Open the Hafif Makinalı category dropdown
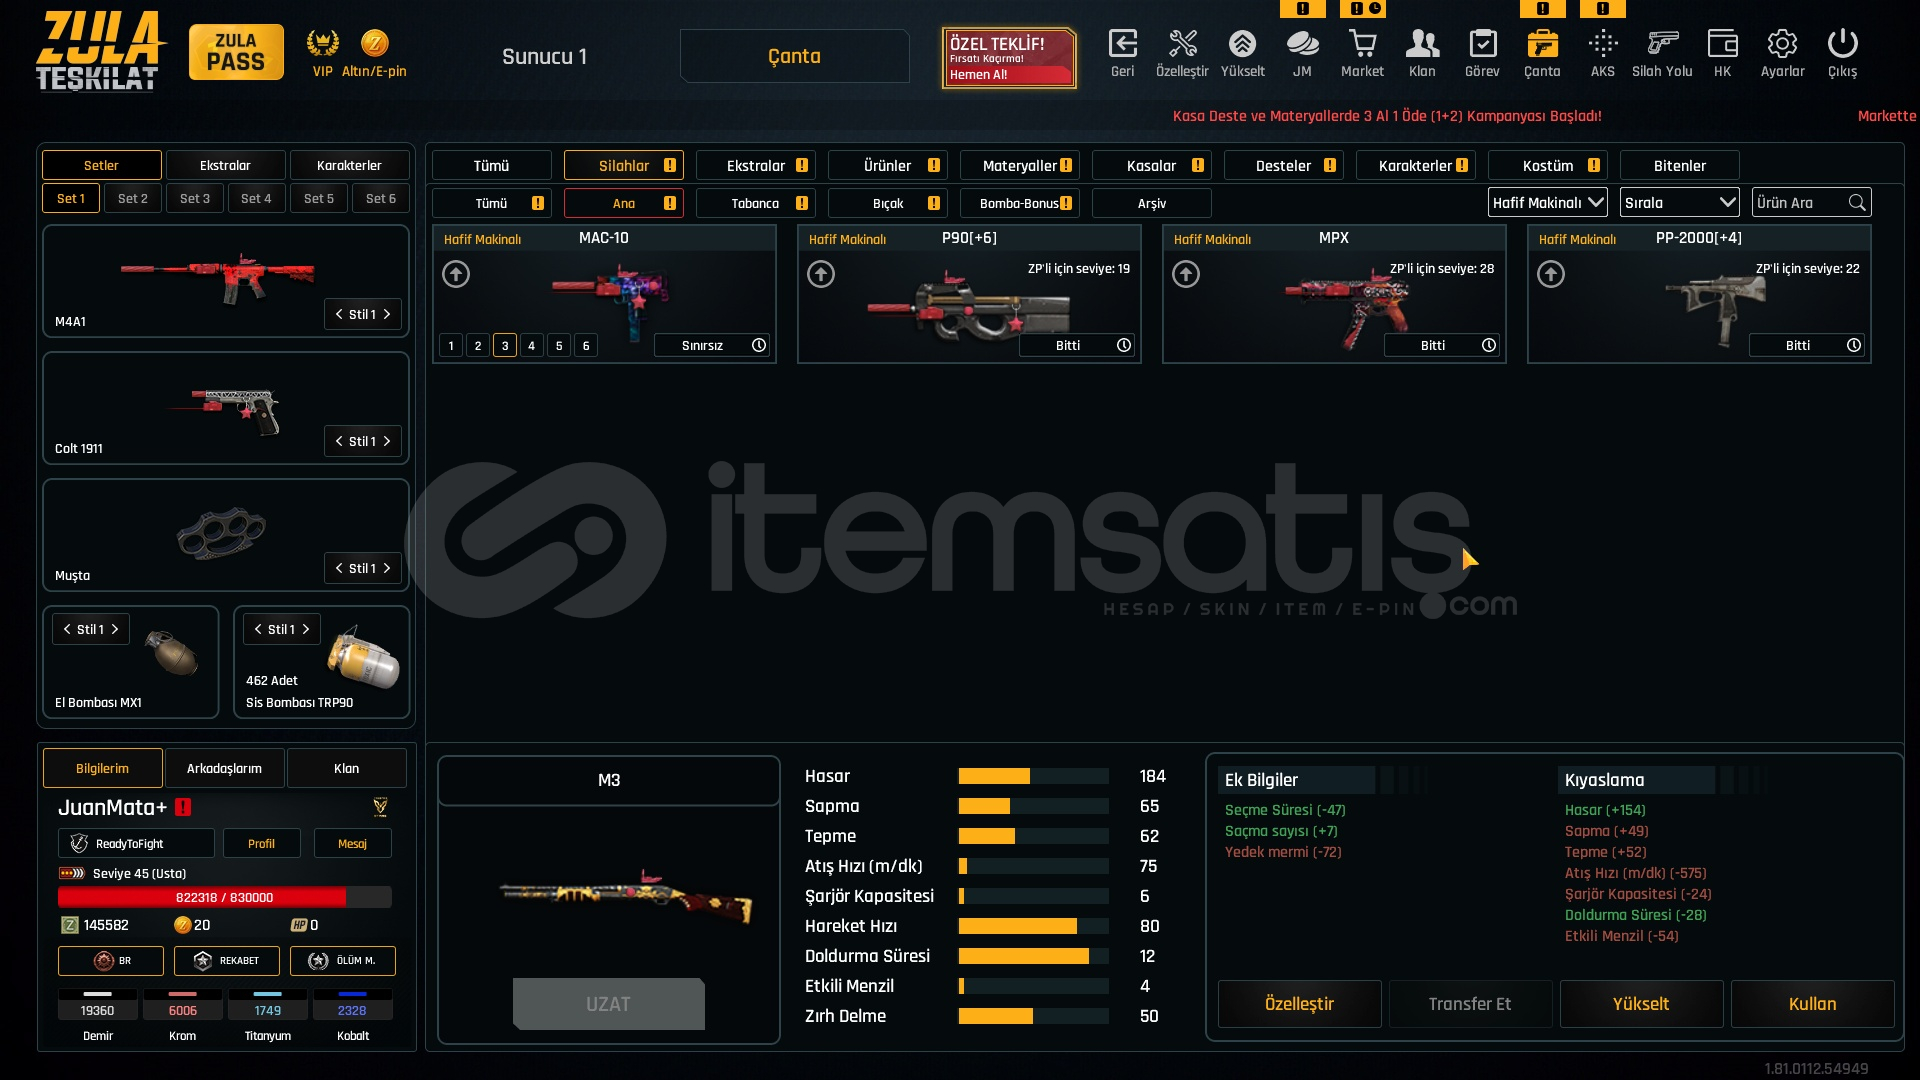The image size is (1920, 1080). point(1547,203)
